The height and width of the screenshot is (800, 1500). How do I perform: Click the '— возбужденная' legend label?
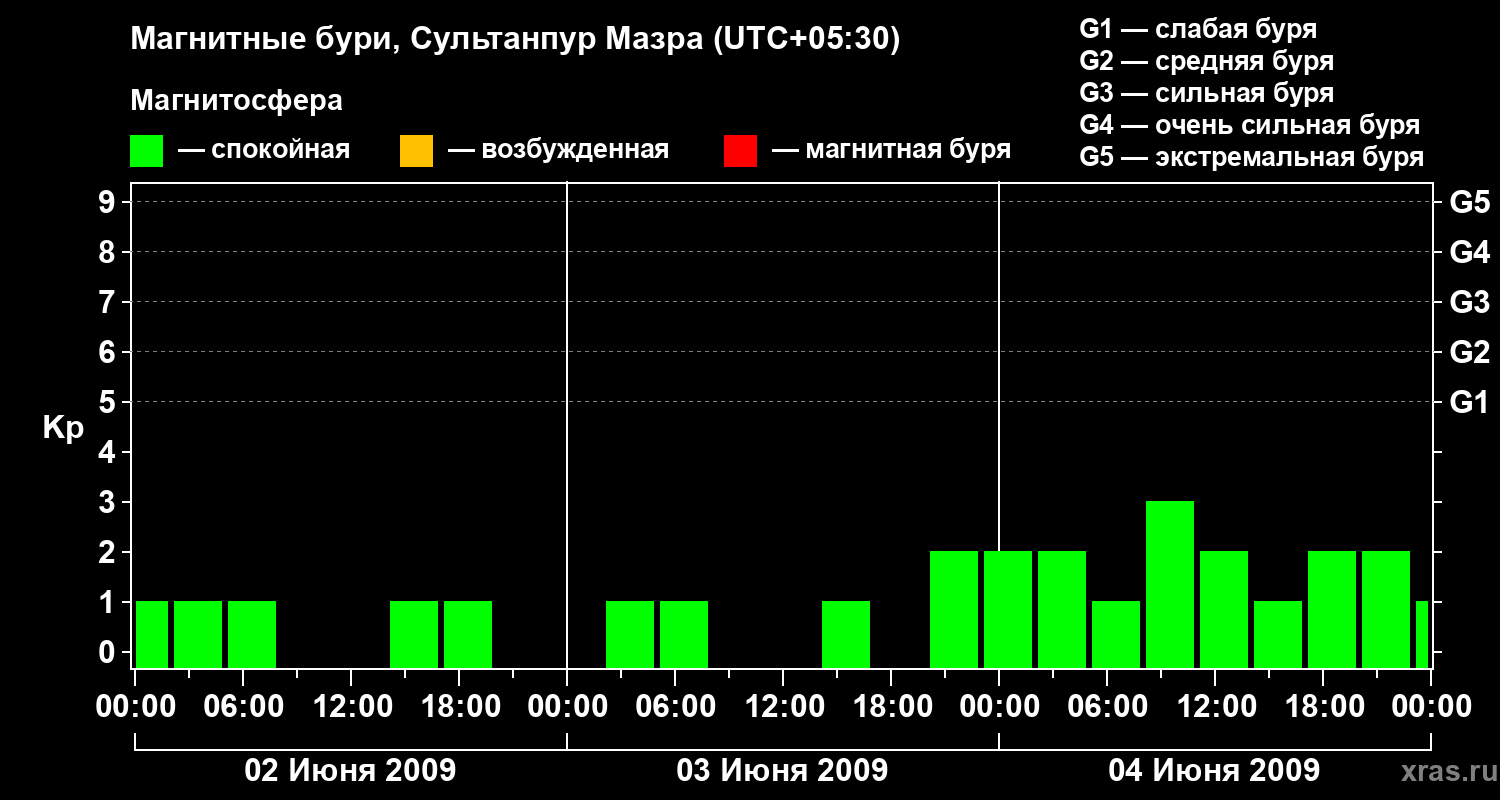click(559, 150)
